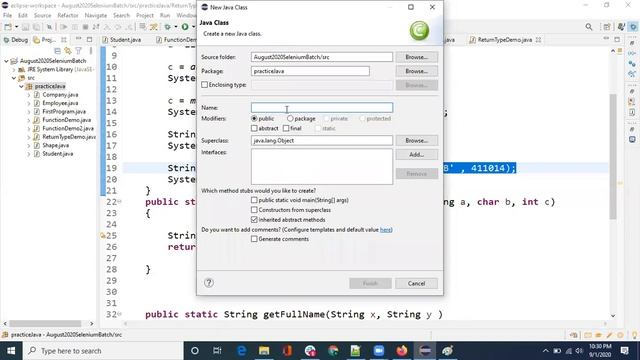Click Browse next to Source folder

(x=416, y=57)
